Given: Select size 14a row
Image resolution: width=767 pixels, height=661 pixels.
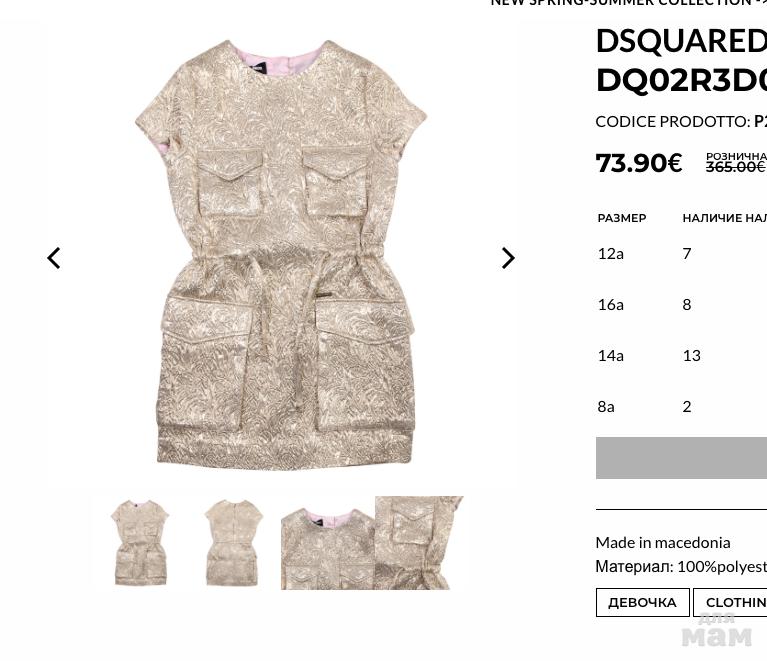Looking at the screenshot, I should (x=682, y=355).
